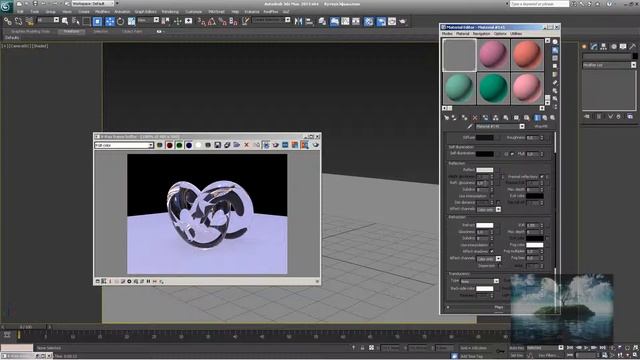The width and height of the screenshot is (640, 360).
Task: Click the Sample Type icon beside slots
Action: [x=555, y=42]
